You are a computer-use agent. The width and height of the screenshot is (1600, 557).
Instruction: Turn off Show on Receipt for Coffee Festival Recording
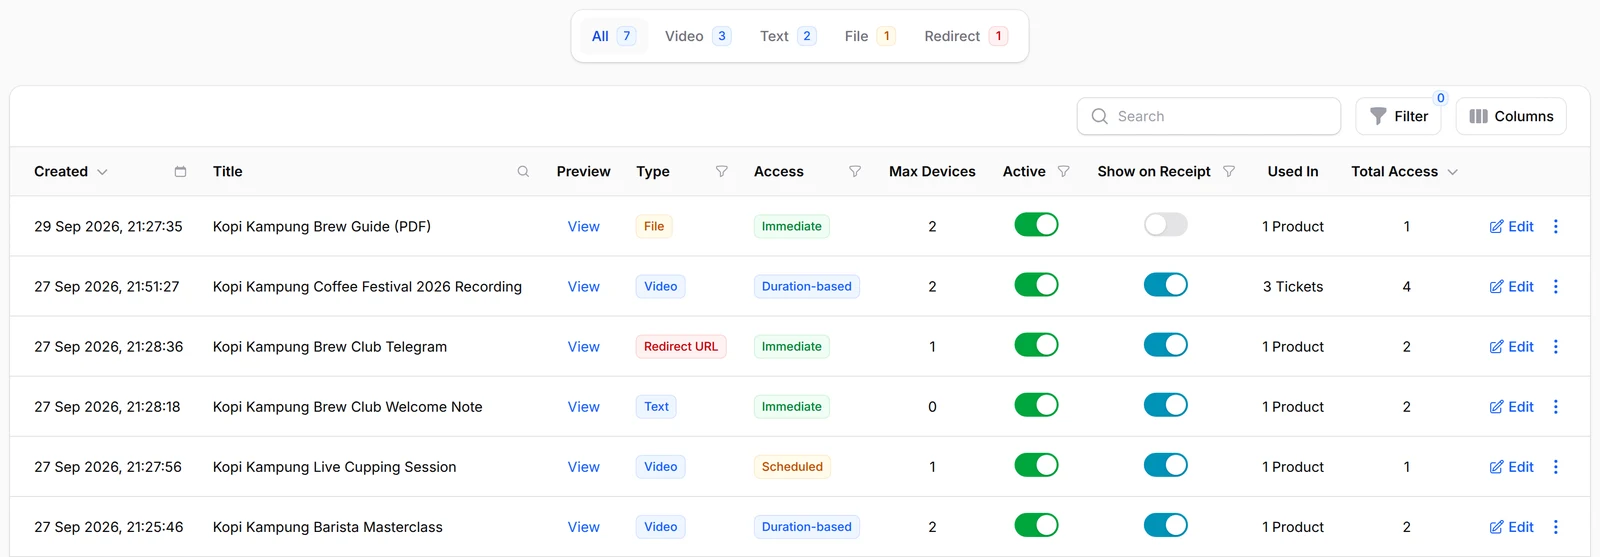coord(1166,285)
